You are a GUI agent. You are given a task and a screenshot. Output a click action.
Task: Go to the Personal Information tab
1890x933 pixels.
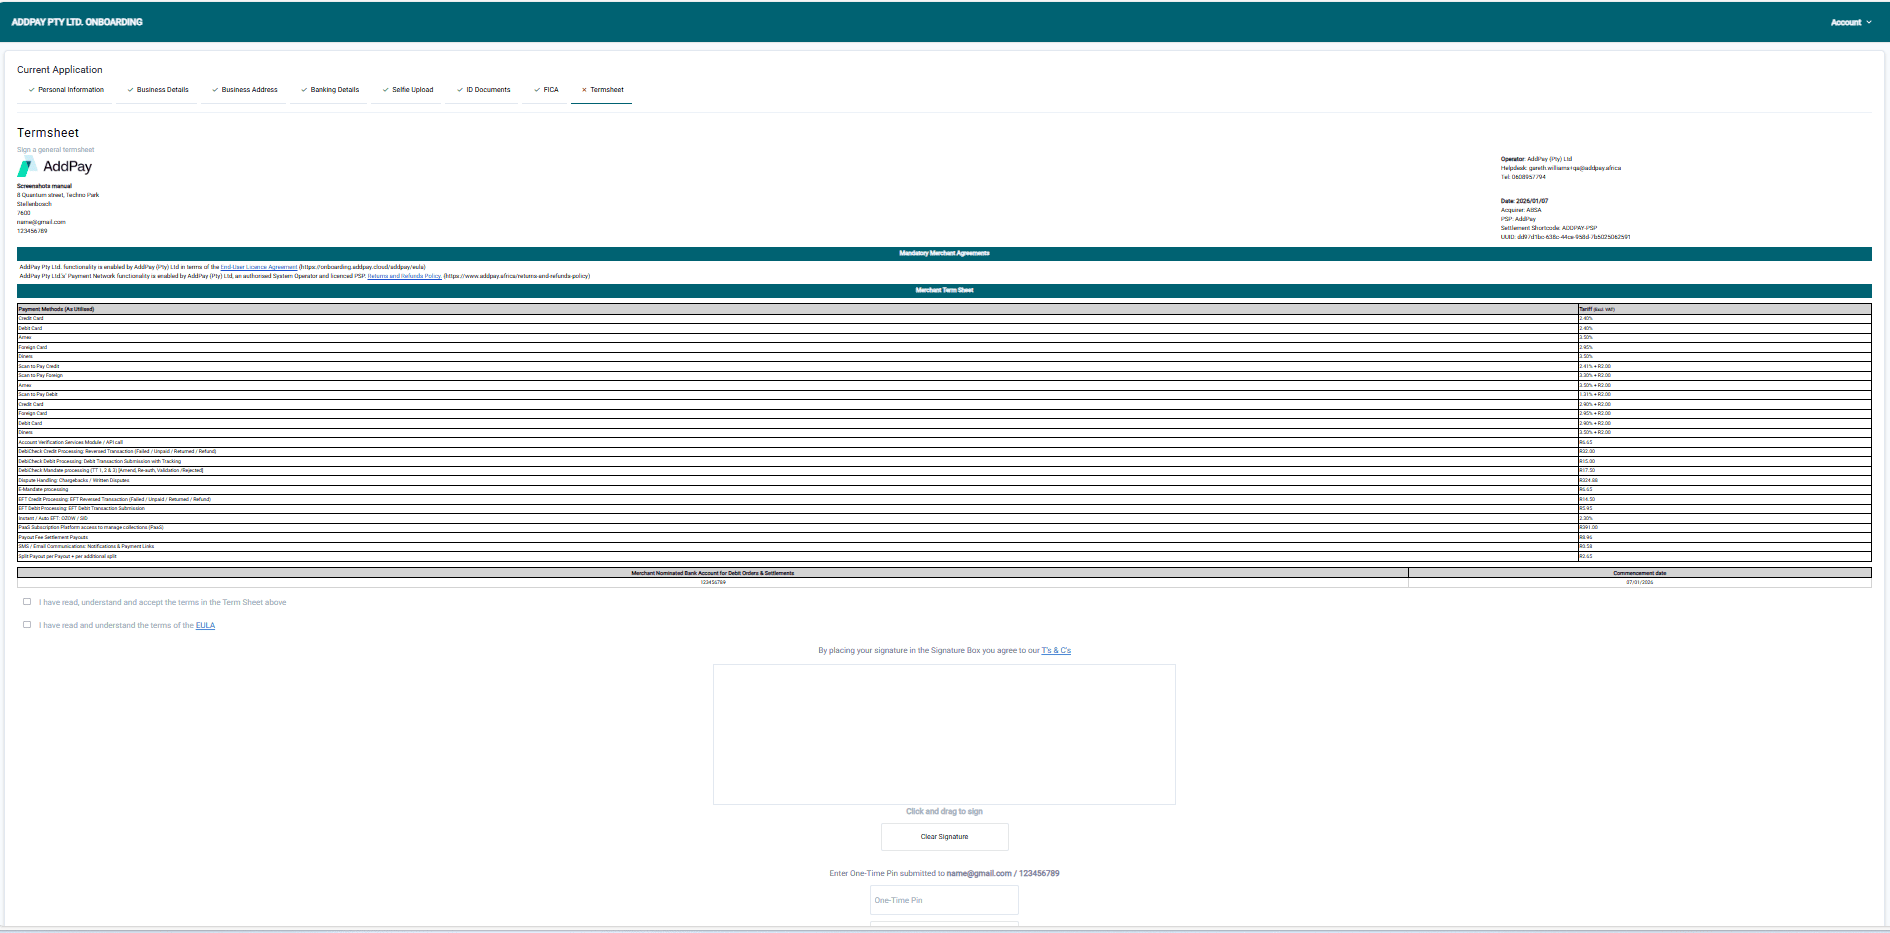tap(66, 90)
